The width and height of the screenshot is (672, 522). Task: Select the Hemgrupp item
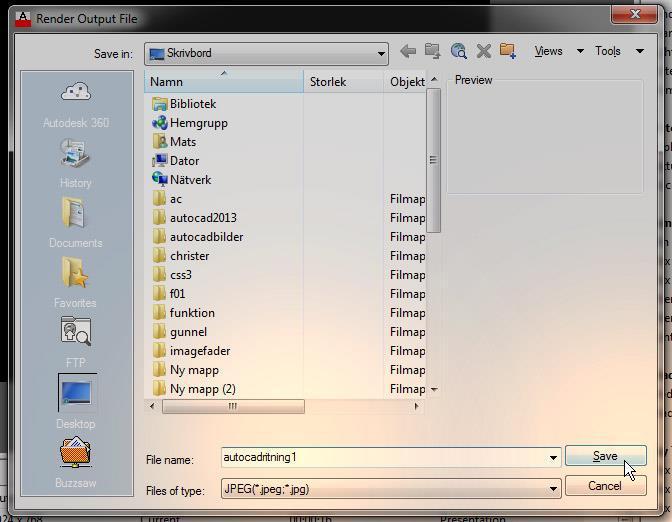point(190,123)
